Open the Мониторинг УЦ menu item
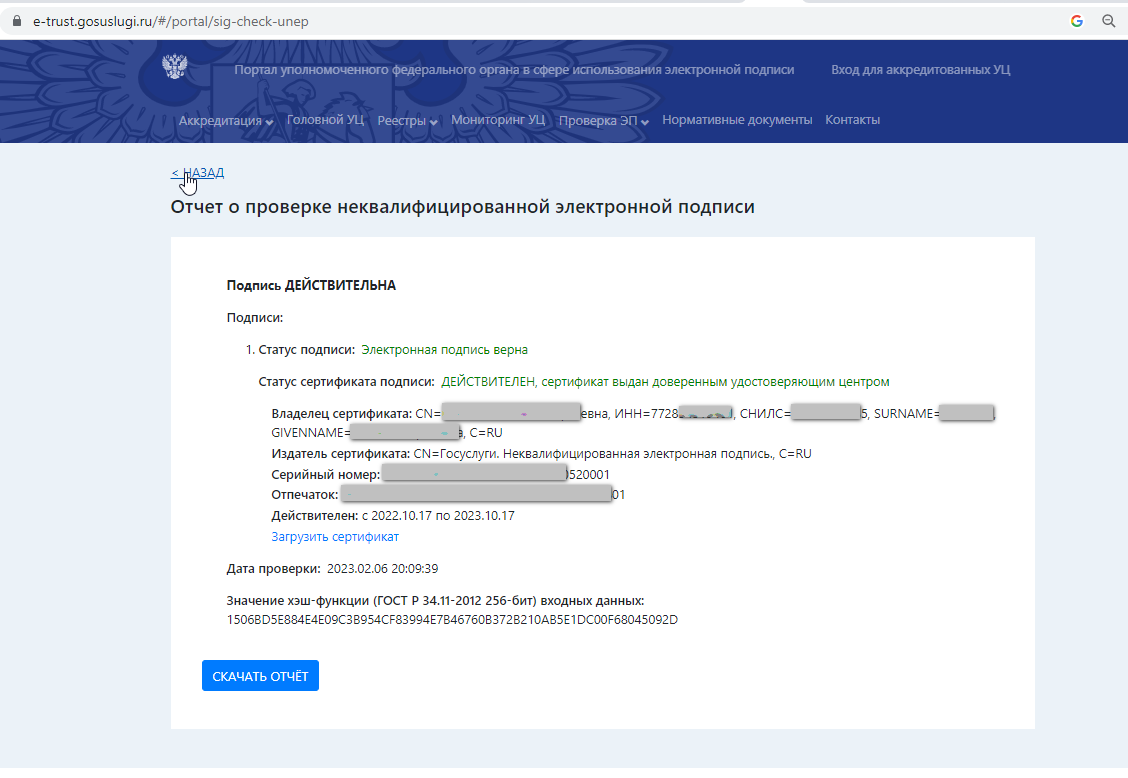 pos(498,119)
